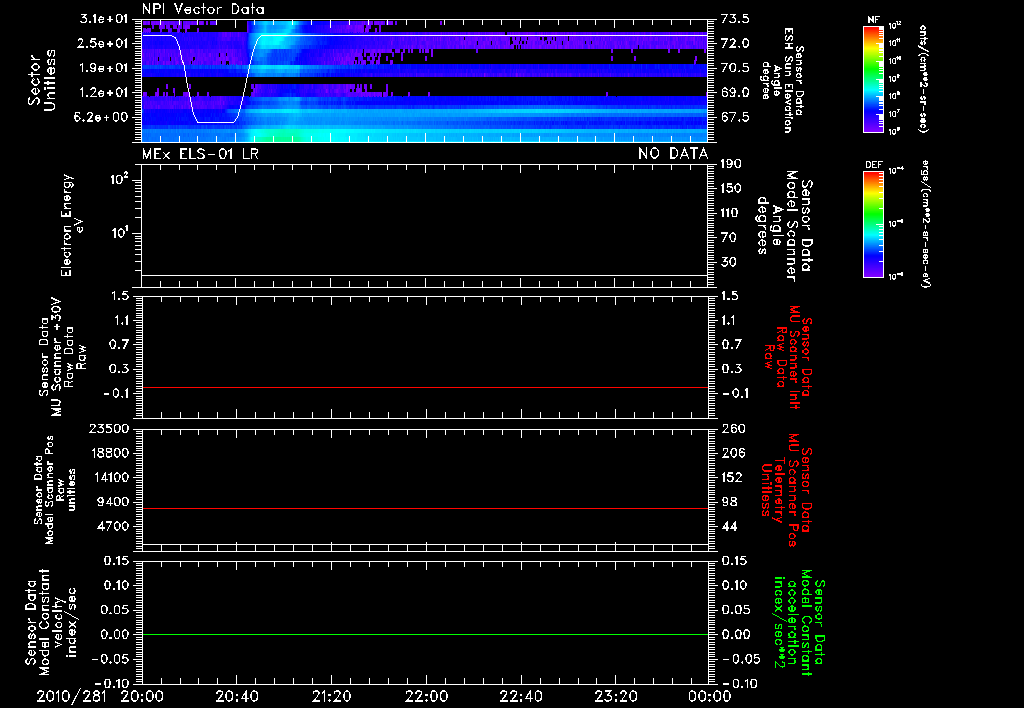Click the DEF color scale bar
The height and width of the screenshot is (708, 1024).
870,222
